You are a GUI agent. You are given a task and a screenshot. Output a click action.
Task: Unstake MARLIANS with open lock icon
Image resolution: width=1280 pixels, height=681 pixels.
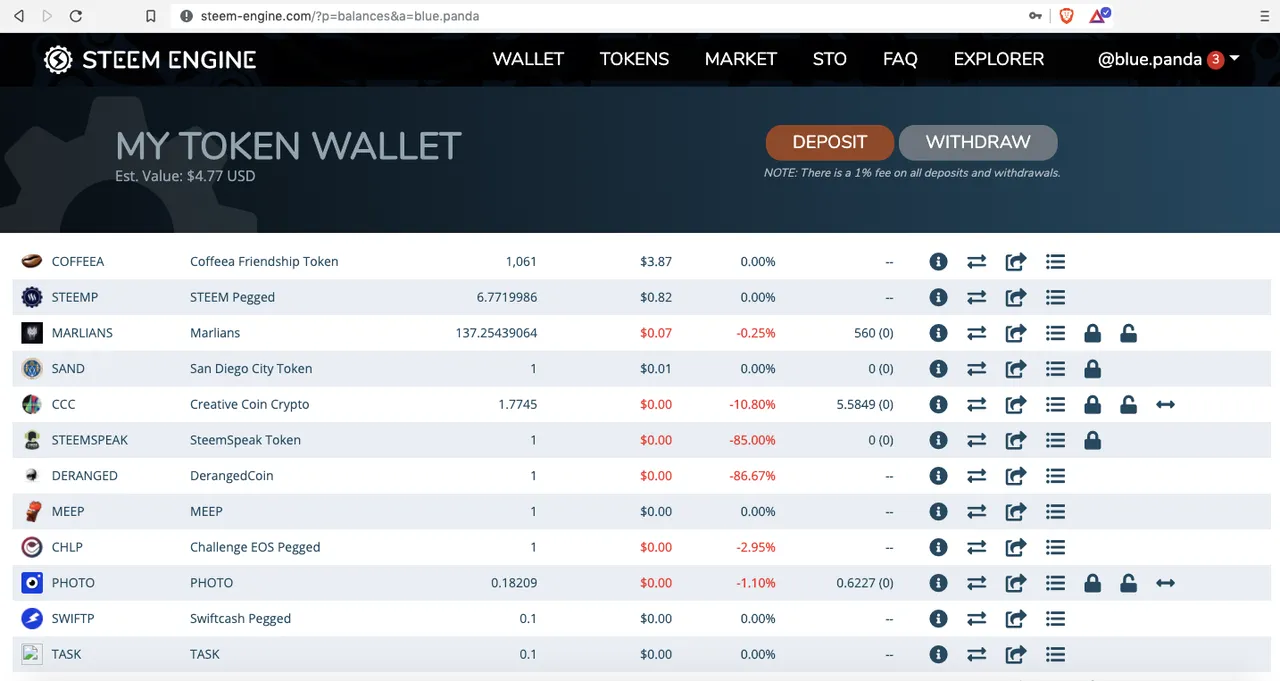tap(1128, 333)
